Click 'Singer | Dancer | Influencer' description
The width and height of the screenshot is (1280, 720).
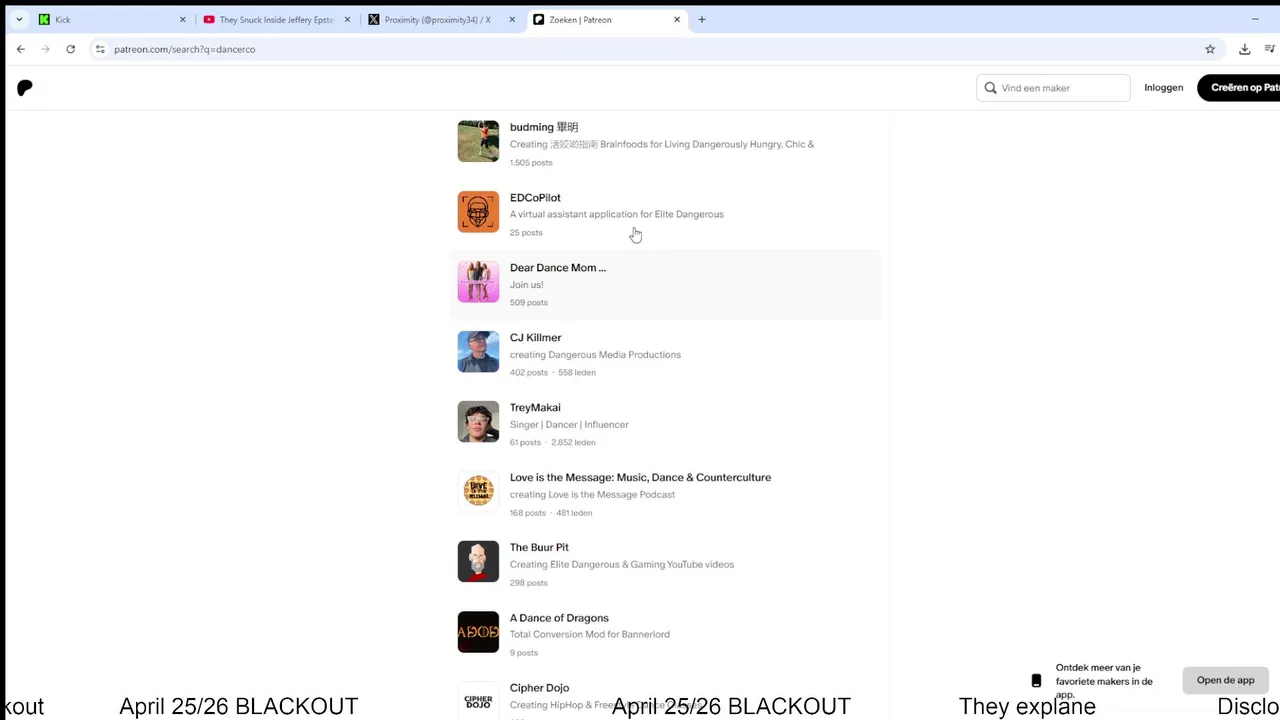tap(569, 425)
